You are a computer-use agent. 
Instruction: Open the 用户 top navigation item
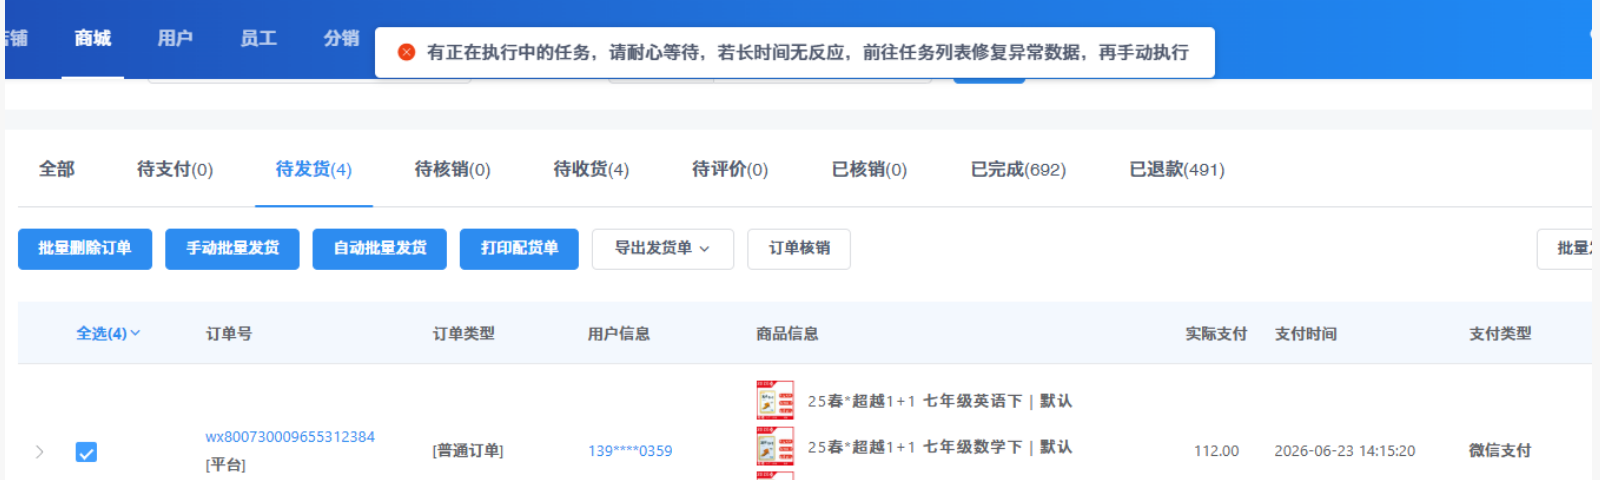pyautogui.click(x=175, y=38)
